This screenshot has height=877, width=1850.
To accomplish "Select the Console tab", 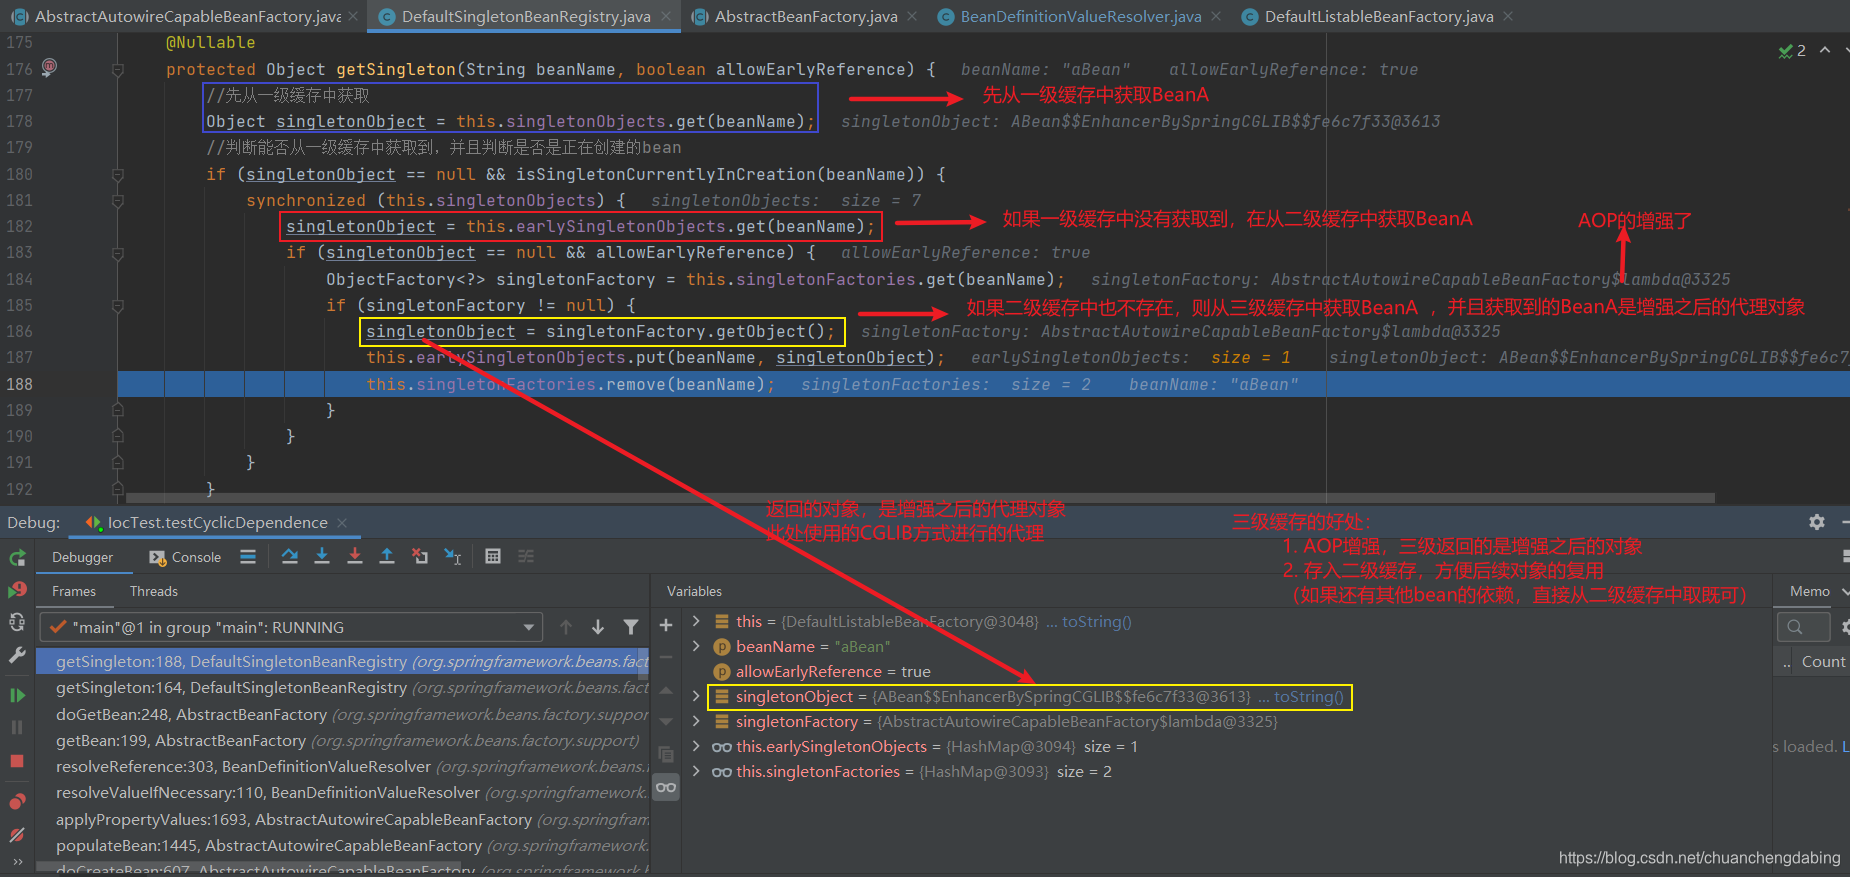I will pyautogui.click(x=185, y=557).
